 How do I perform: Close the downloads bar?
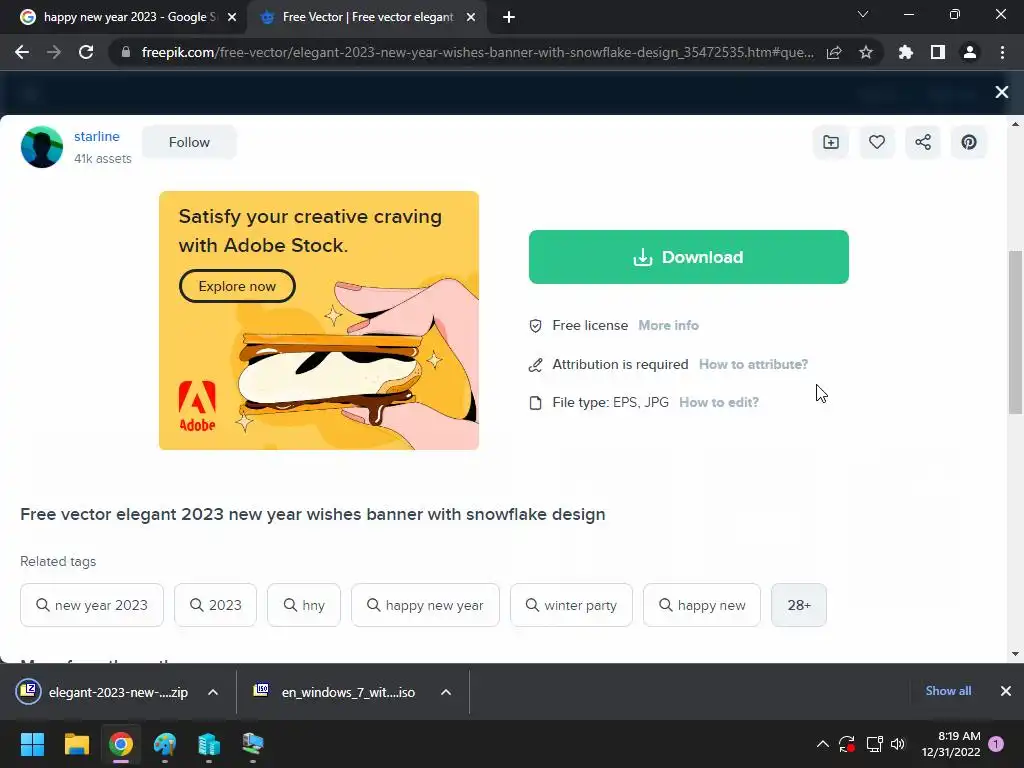coord(1006,691)
